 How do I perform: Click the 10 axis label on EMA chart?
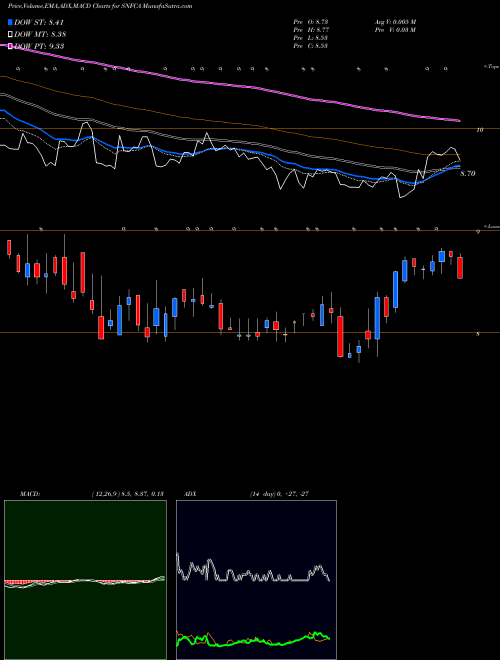[x=479, y=130]
